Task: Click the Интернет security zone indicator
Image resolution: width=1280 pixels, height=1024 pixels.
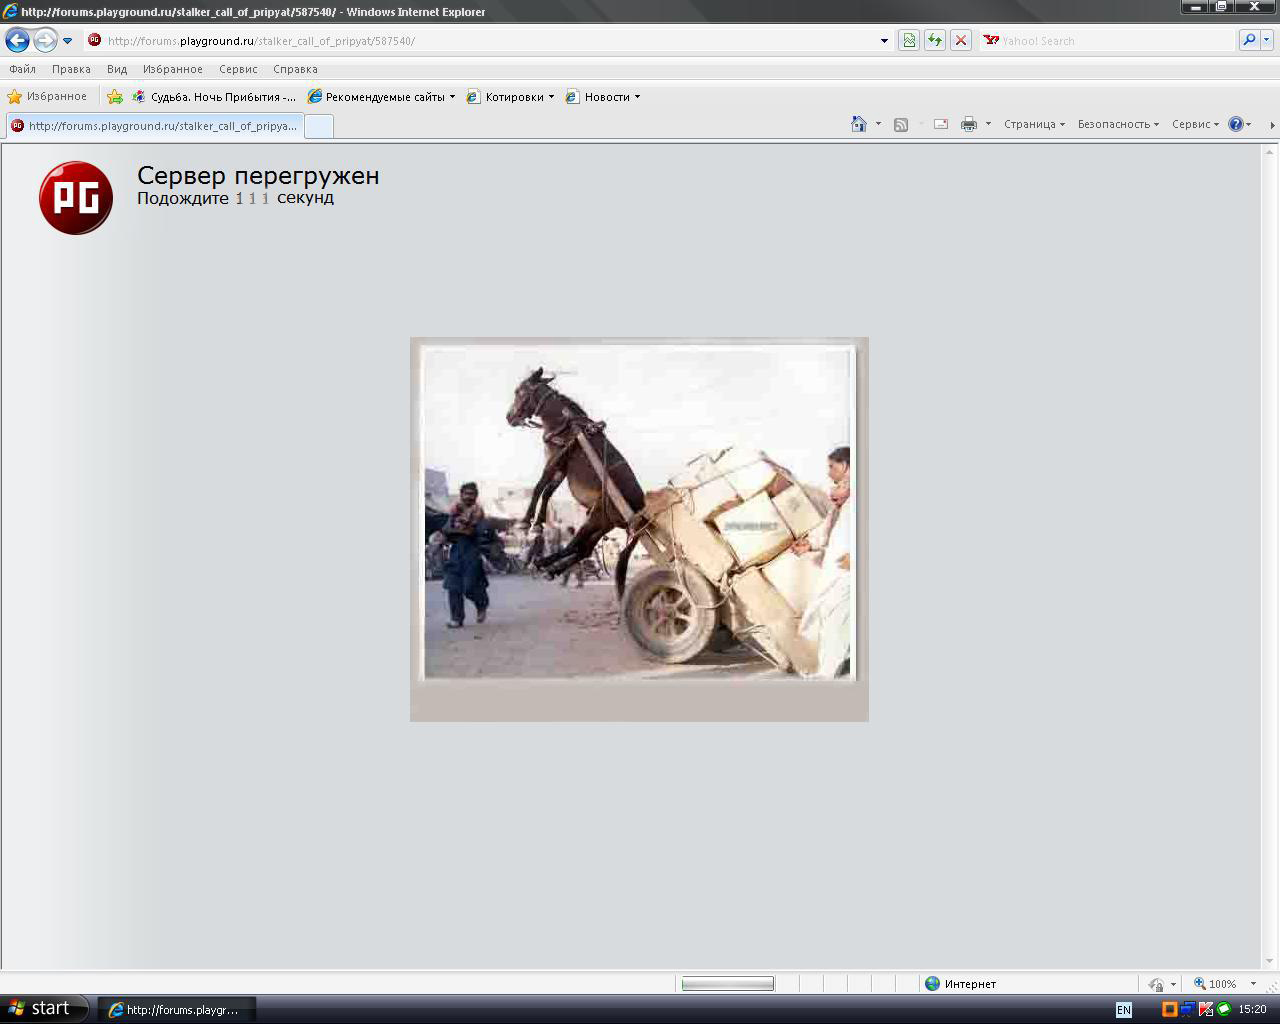Action: (x=960, y=984)
